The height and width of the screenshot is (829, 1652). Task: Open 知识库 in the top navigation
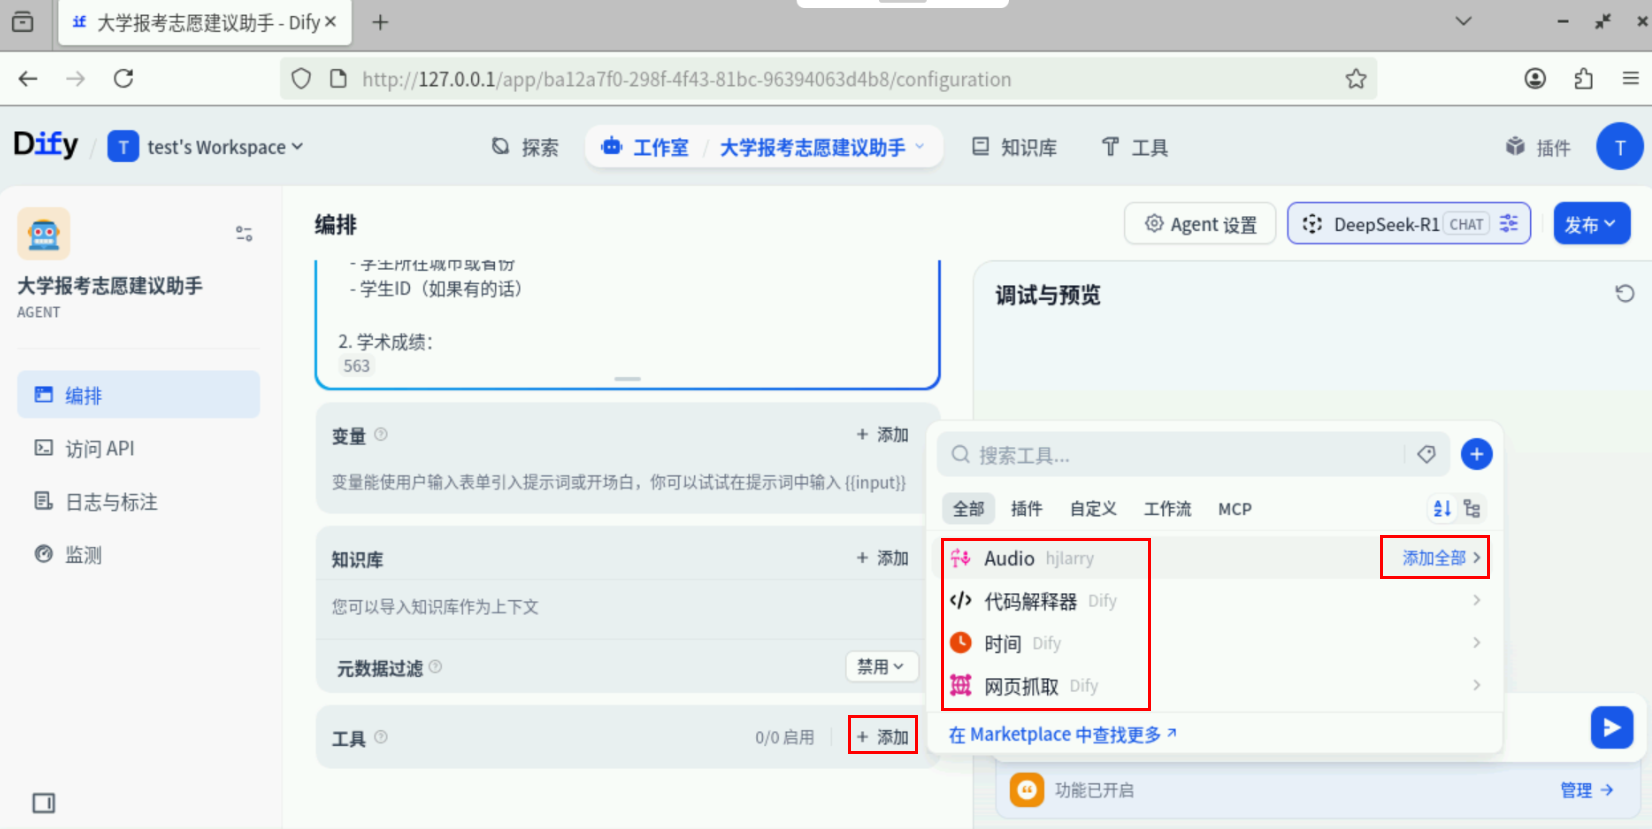tap(1014, 147)
